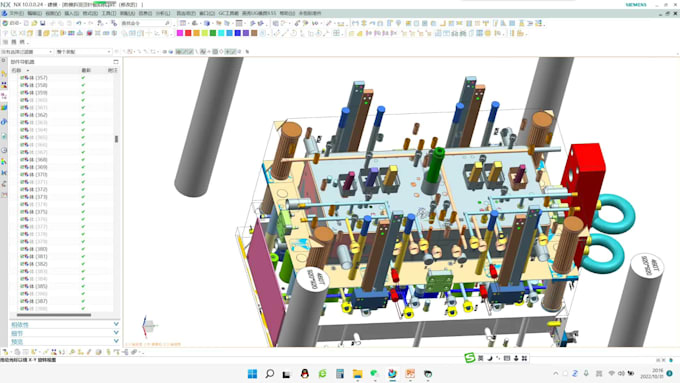680x383 pixels.
Task: Toggle green check for body (387)
Action: point(83,301)
